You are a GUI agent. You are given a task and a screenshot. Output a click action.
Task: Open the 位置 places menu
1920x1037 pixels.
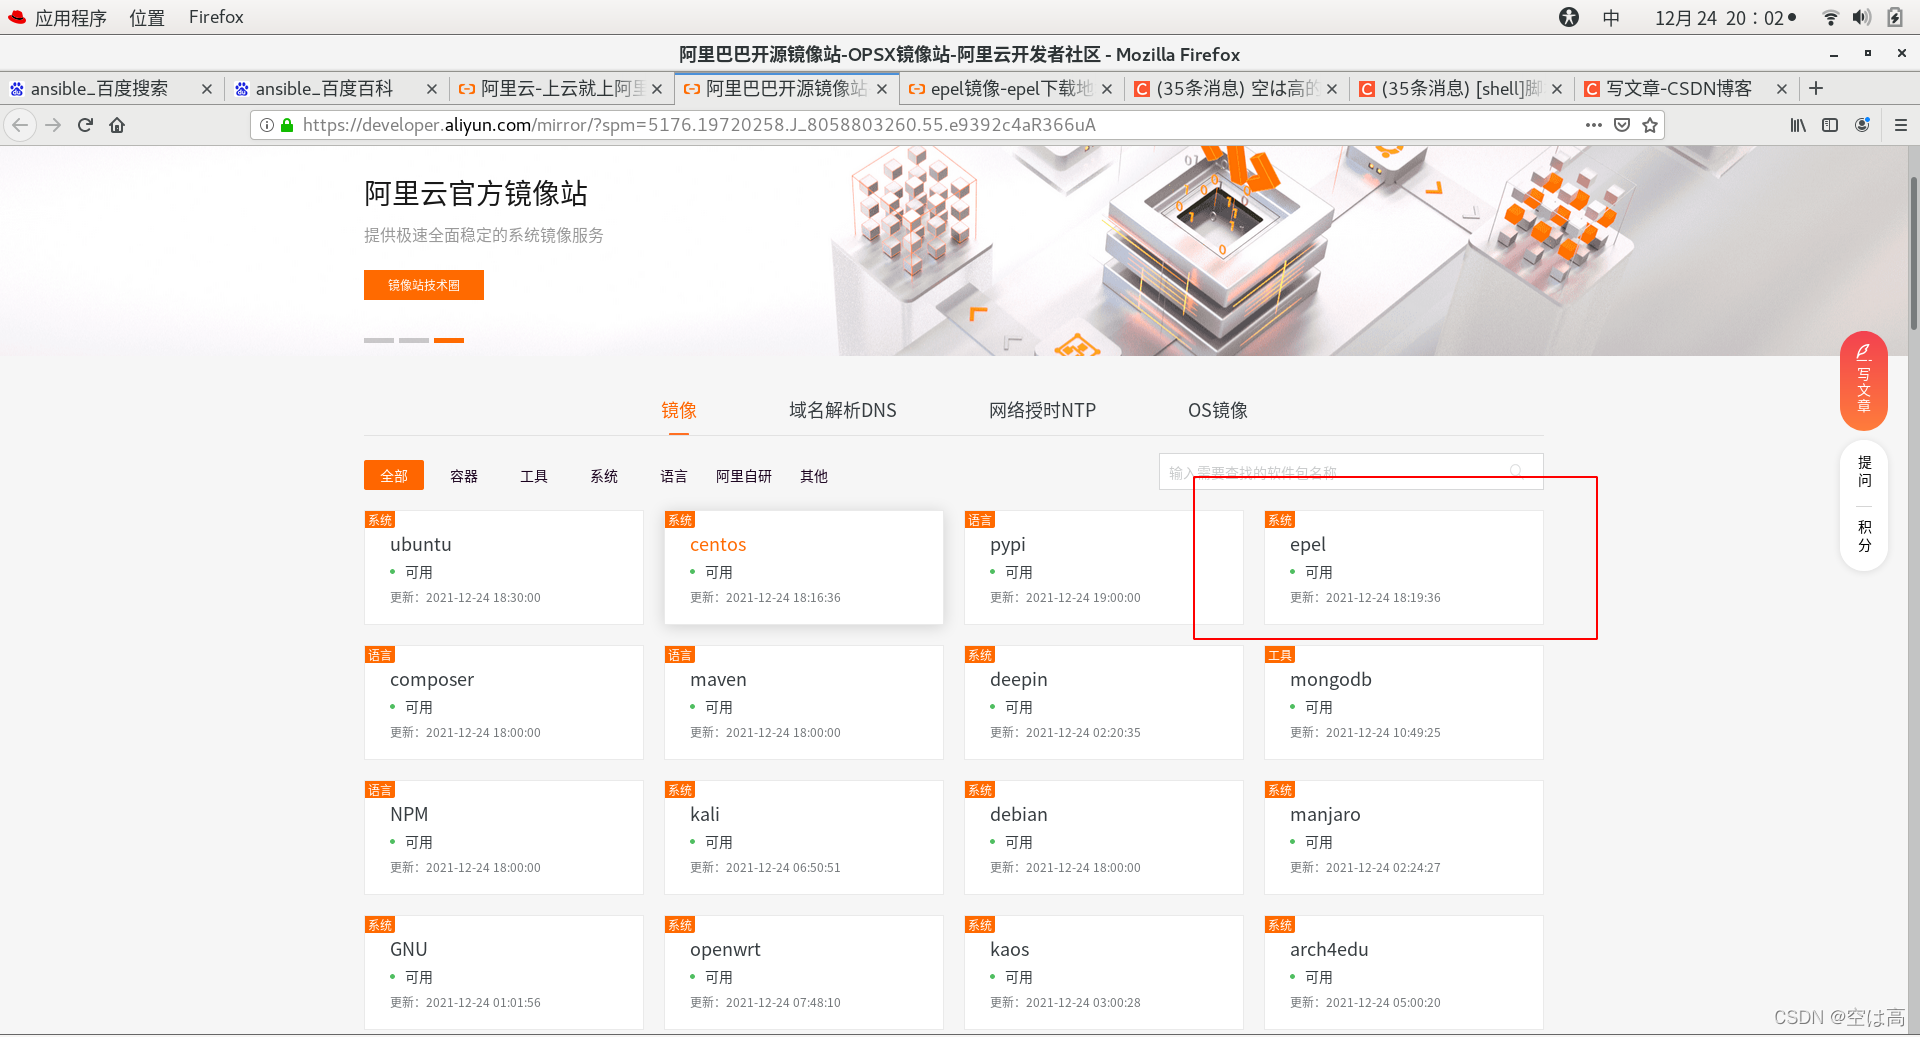147,17
